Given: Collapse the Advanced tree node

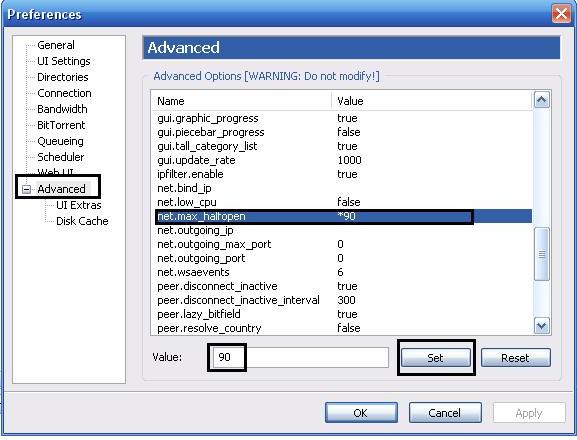Looking at the screenshot, I should tap(26, 189).
